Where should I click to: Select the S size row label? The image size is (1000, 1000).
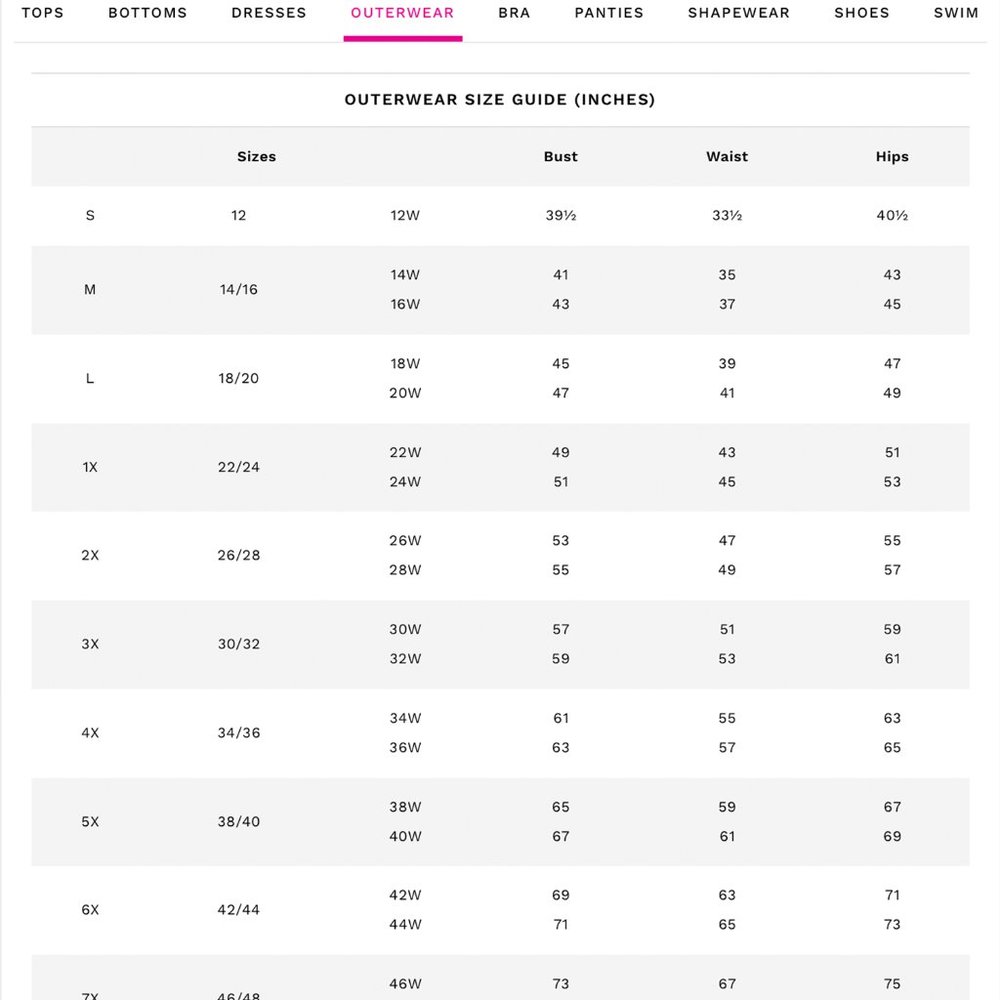tap(90, 216)
